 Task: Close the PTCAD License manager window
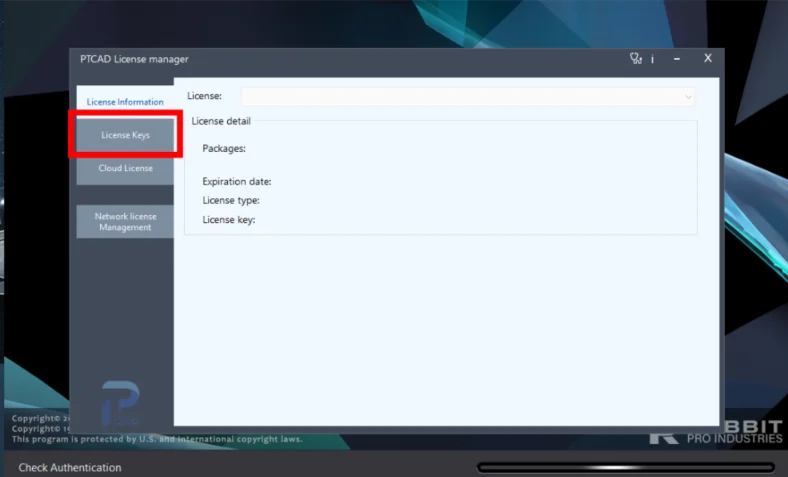[708, 58]
